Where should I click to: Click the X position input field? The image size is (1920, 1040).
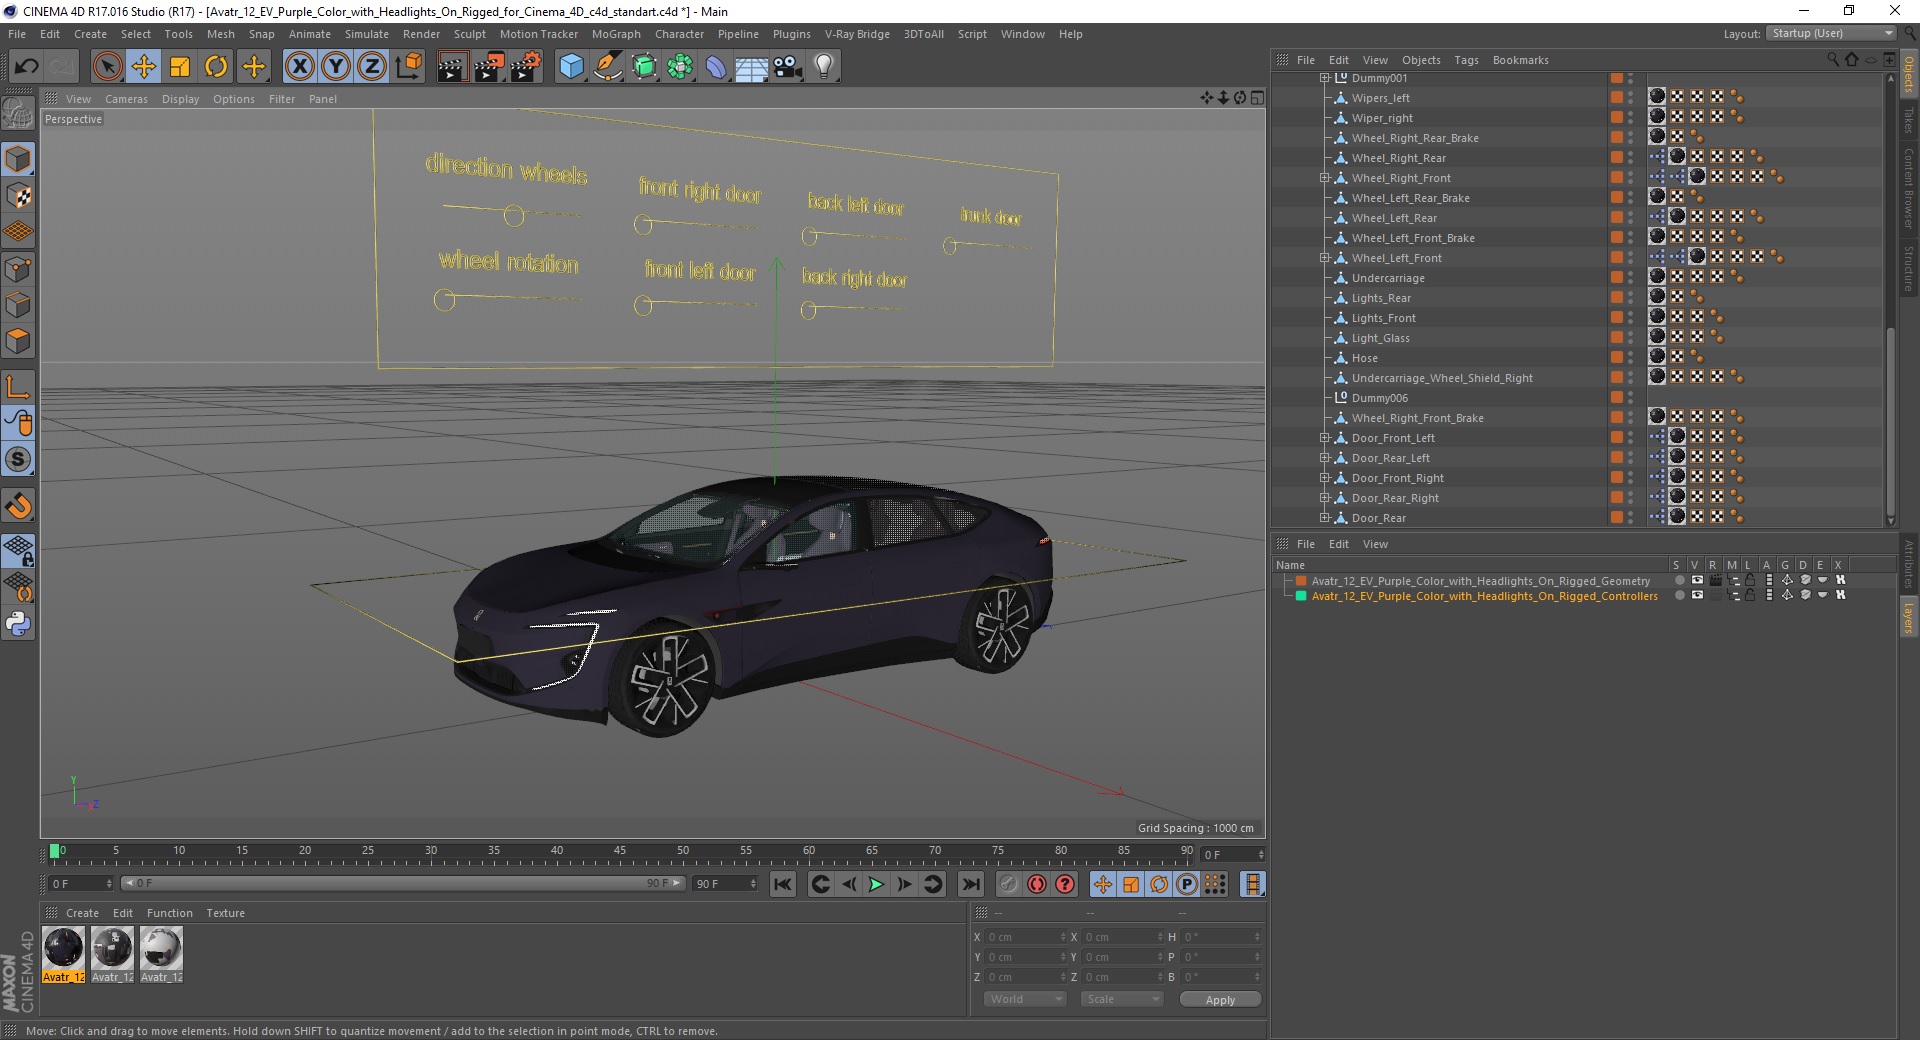click(1024, 937)
